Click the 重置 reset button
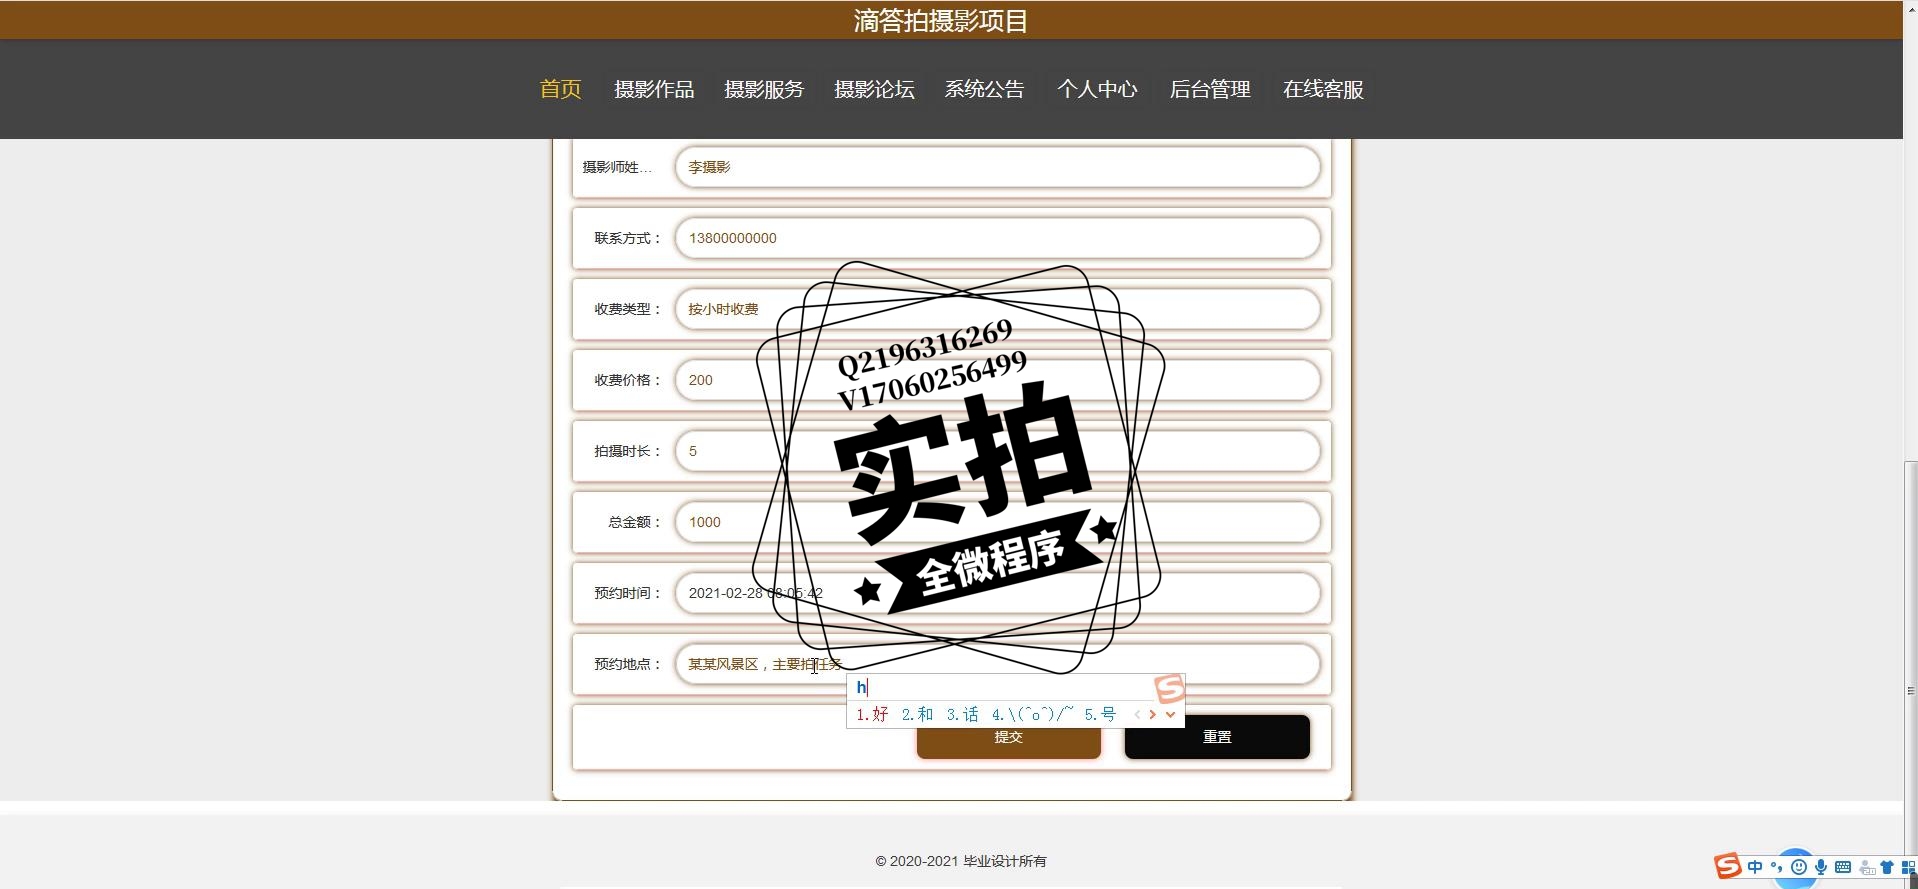The width and height of the screenshot is (1918, 889). coord(1217,737)
